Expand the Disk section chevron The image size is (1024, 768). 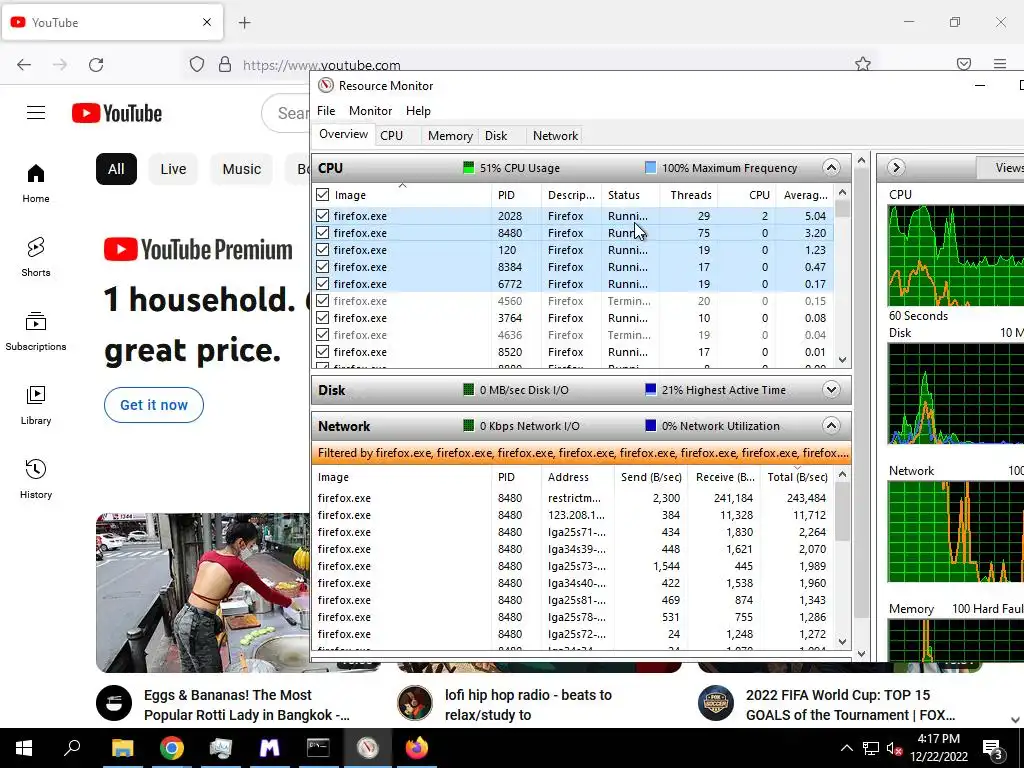point(831,390)
